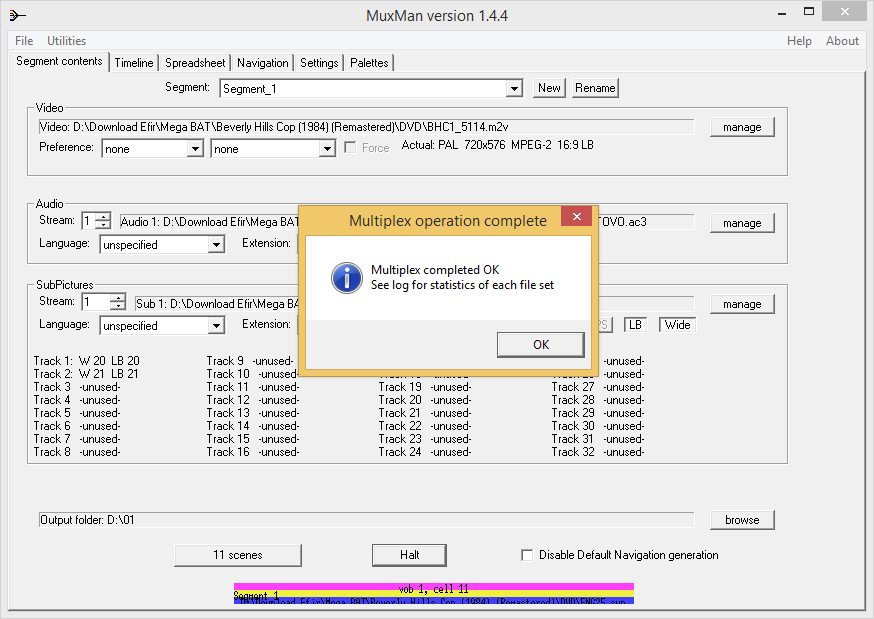Viewport: 874px width, 619px height.
Task: Click the Halt button
Action: (409, 555)
